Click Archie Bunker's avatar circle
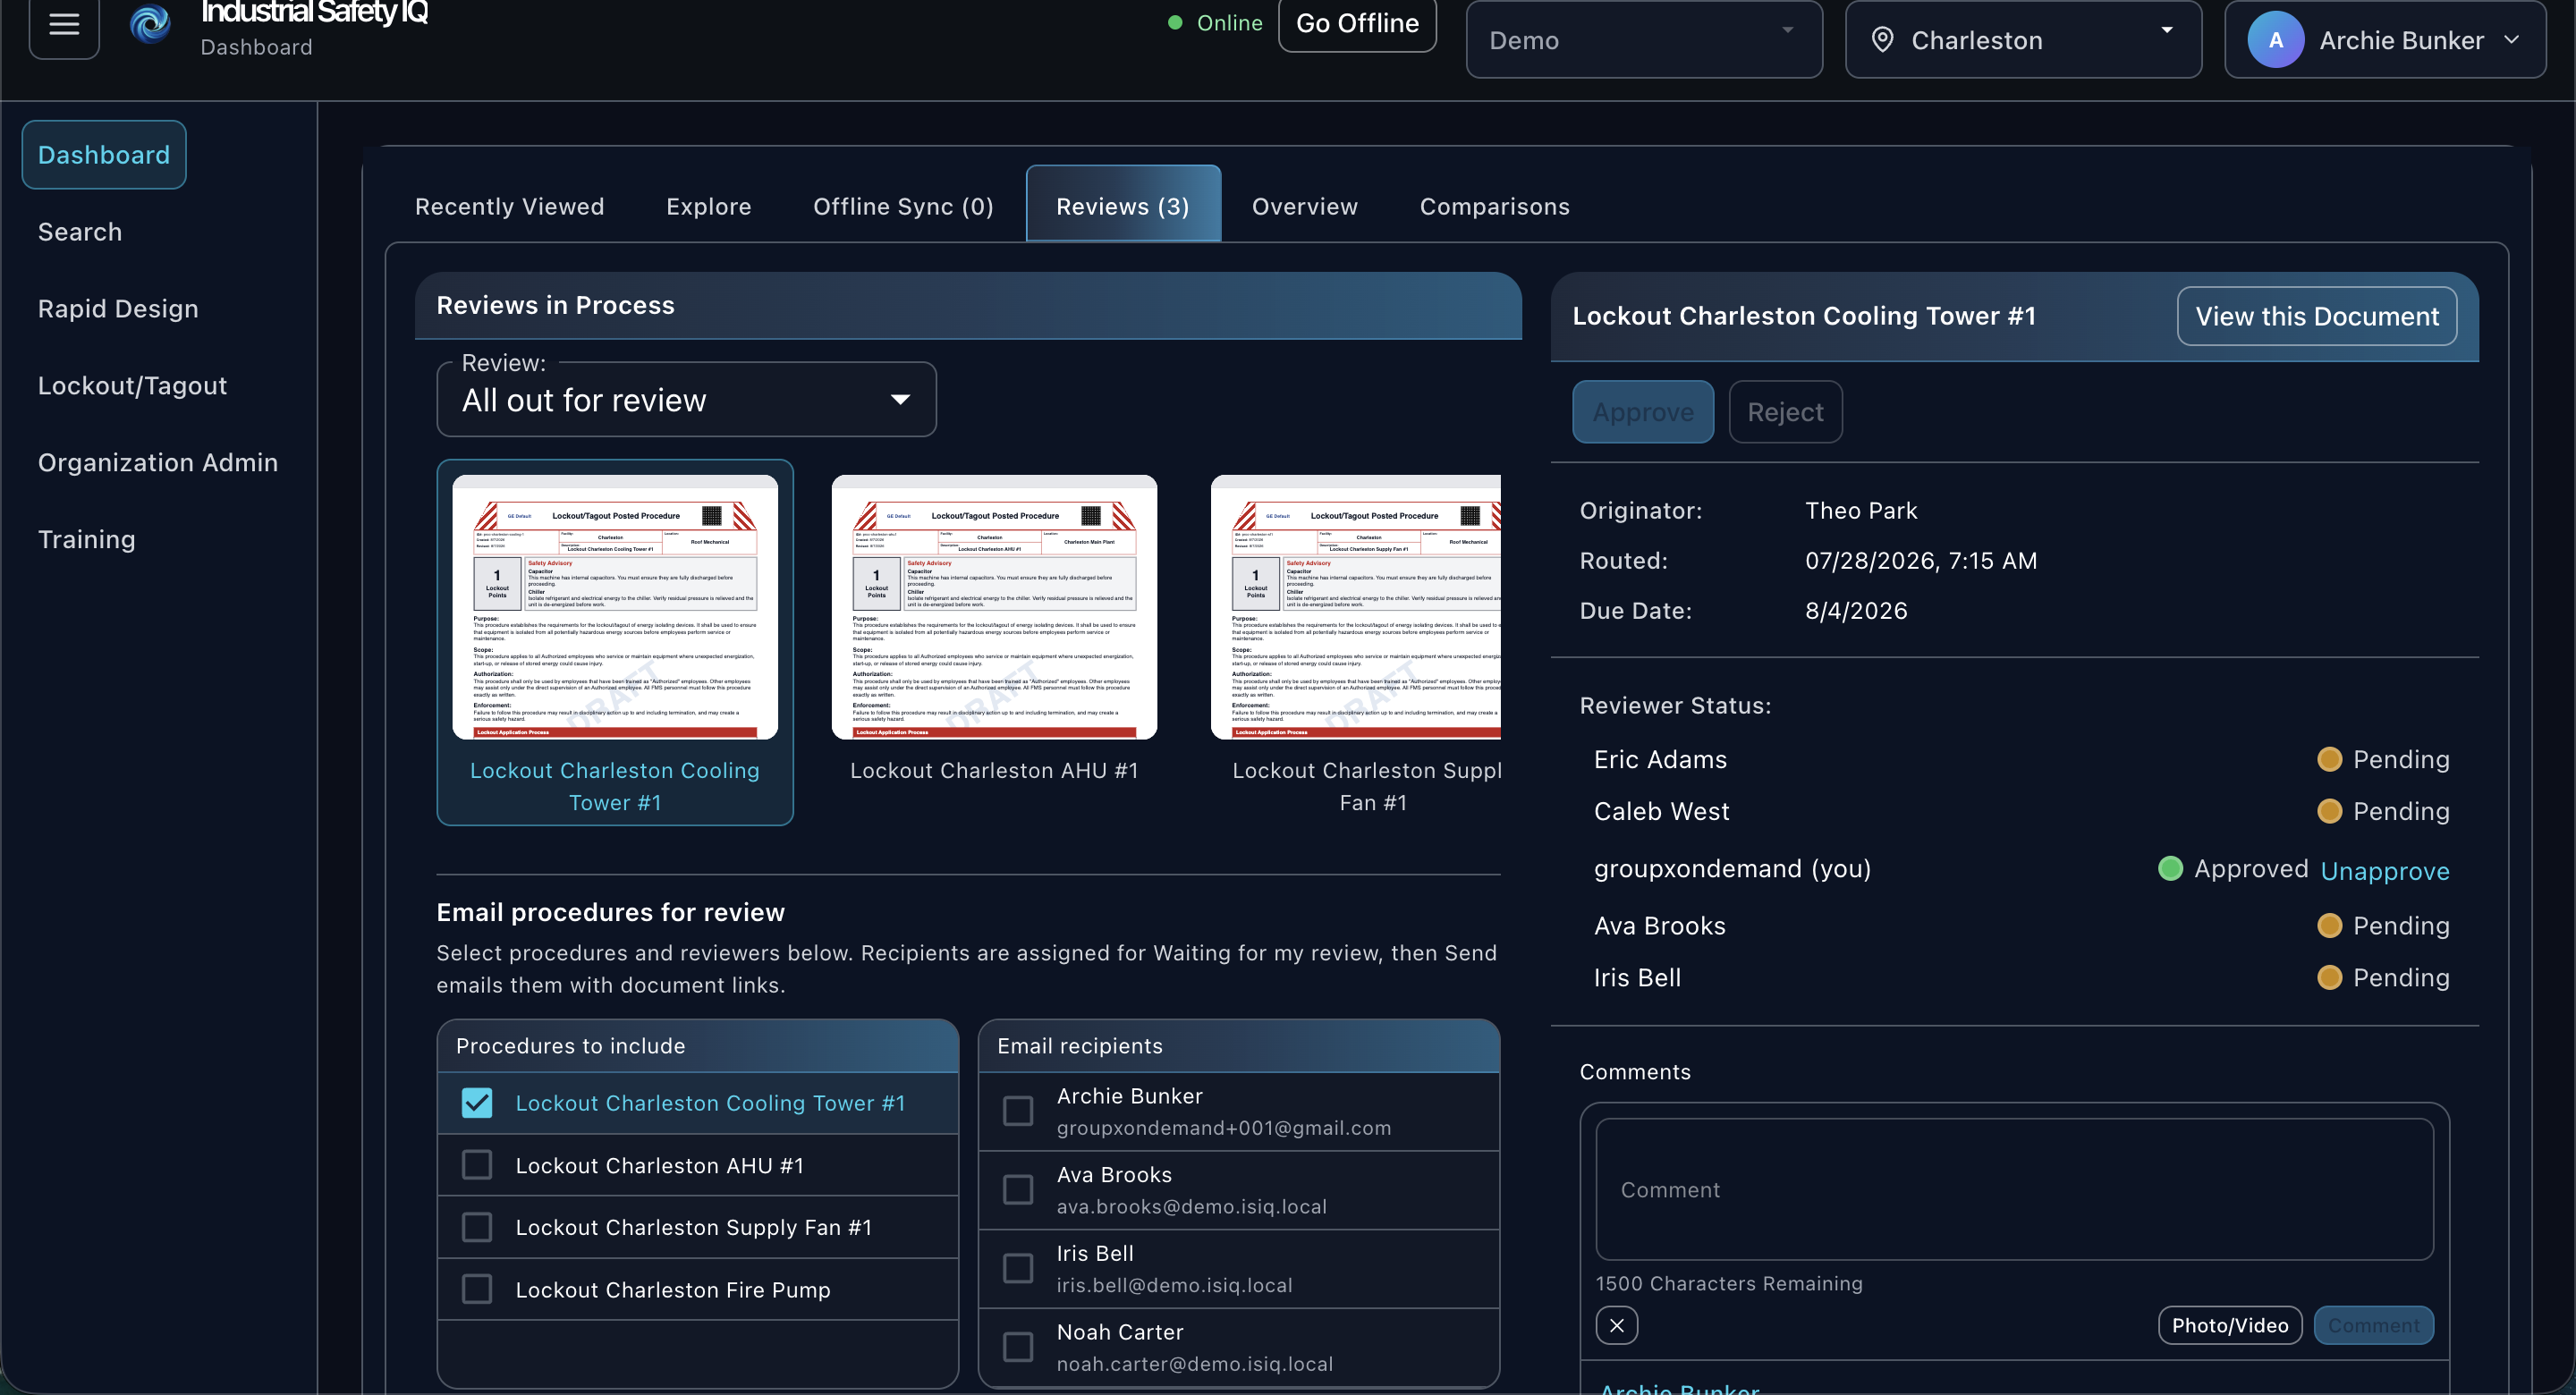This screenshot has height=1395, width=2576. click(x=2276, y=40)
